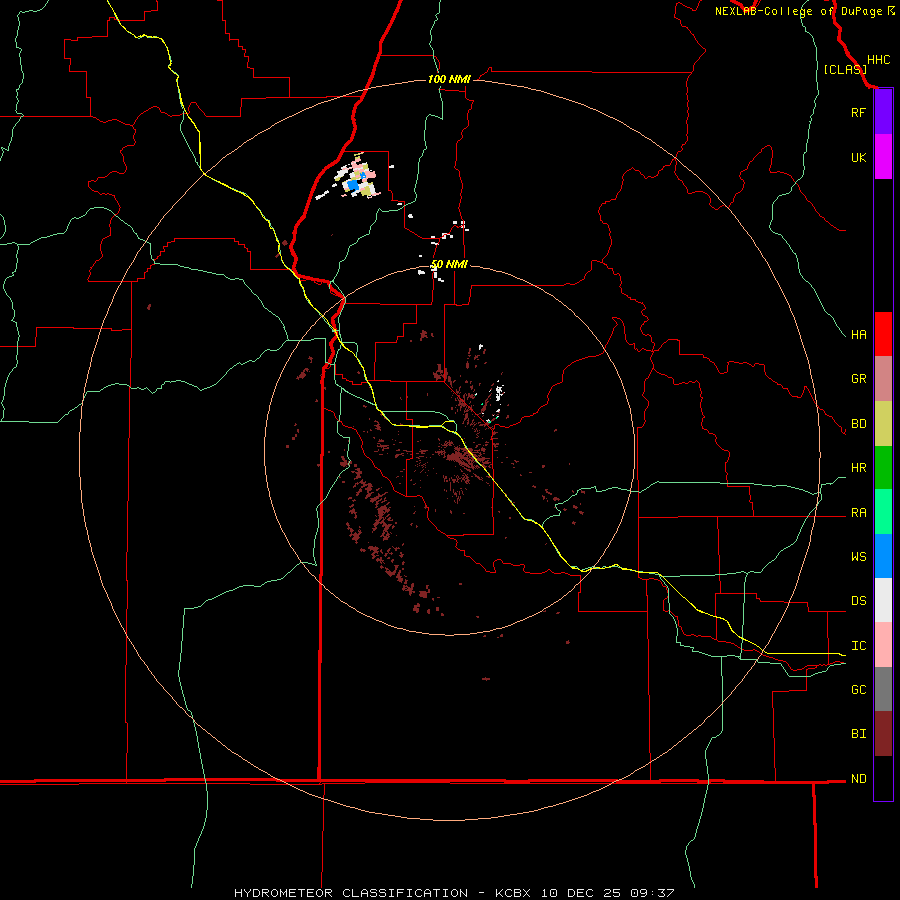Image resolution: width=900 pixels, height=900 pixels.
Task: Select the light pink IC swatch
Action: (883, 645)
